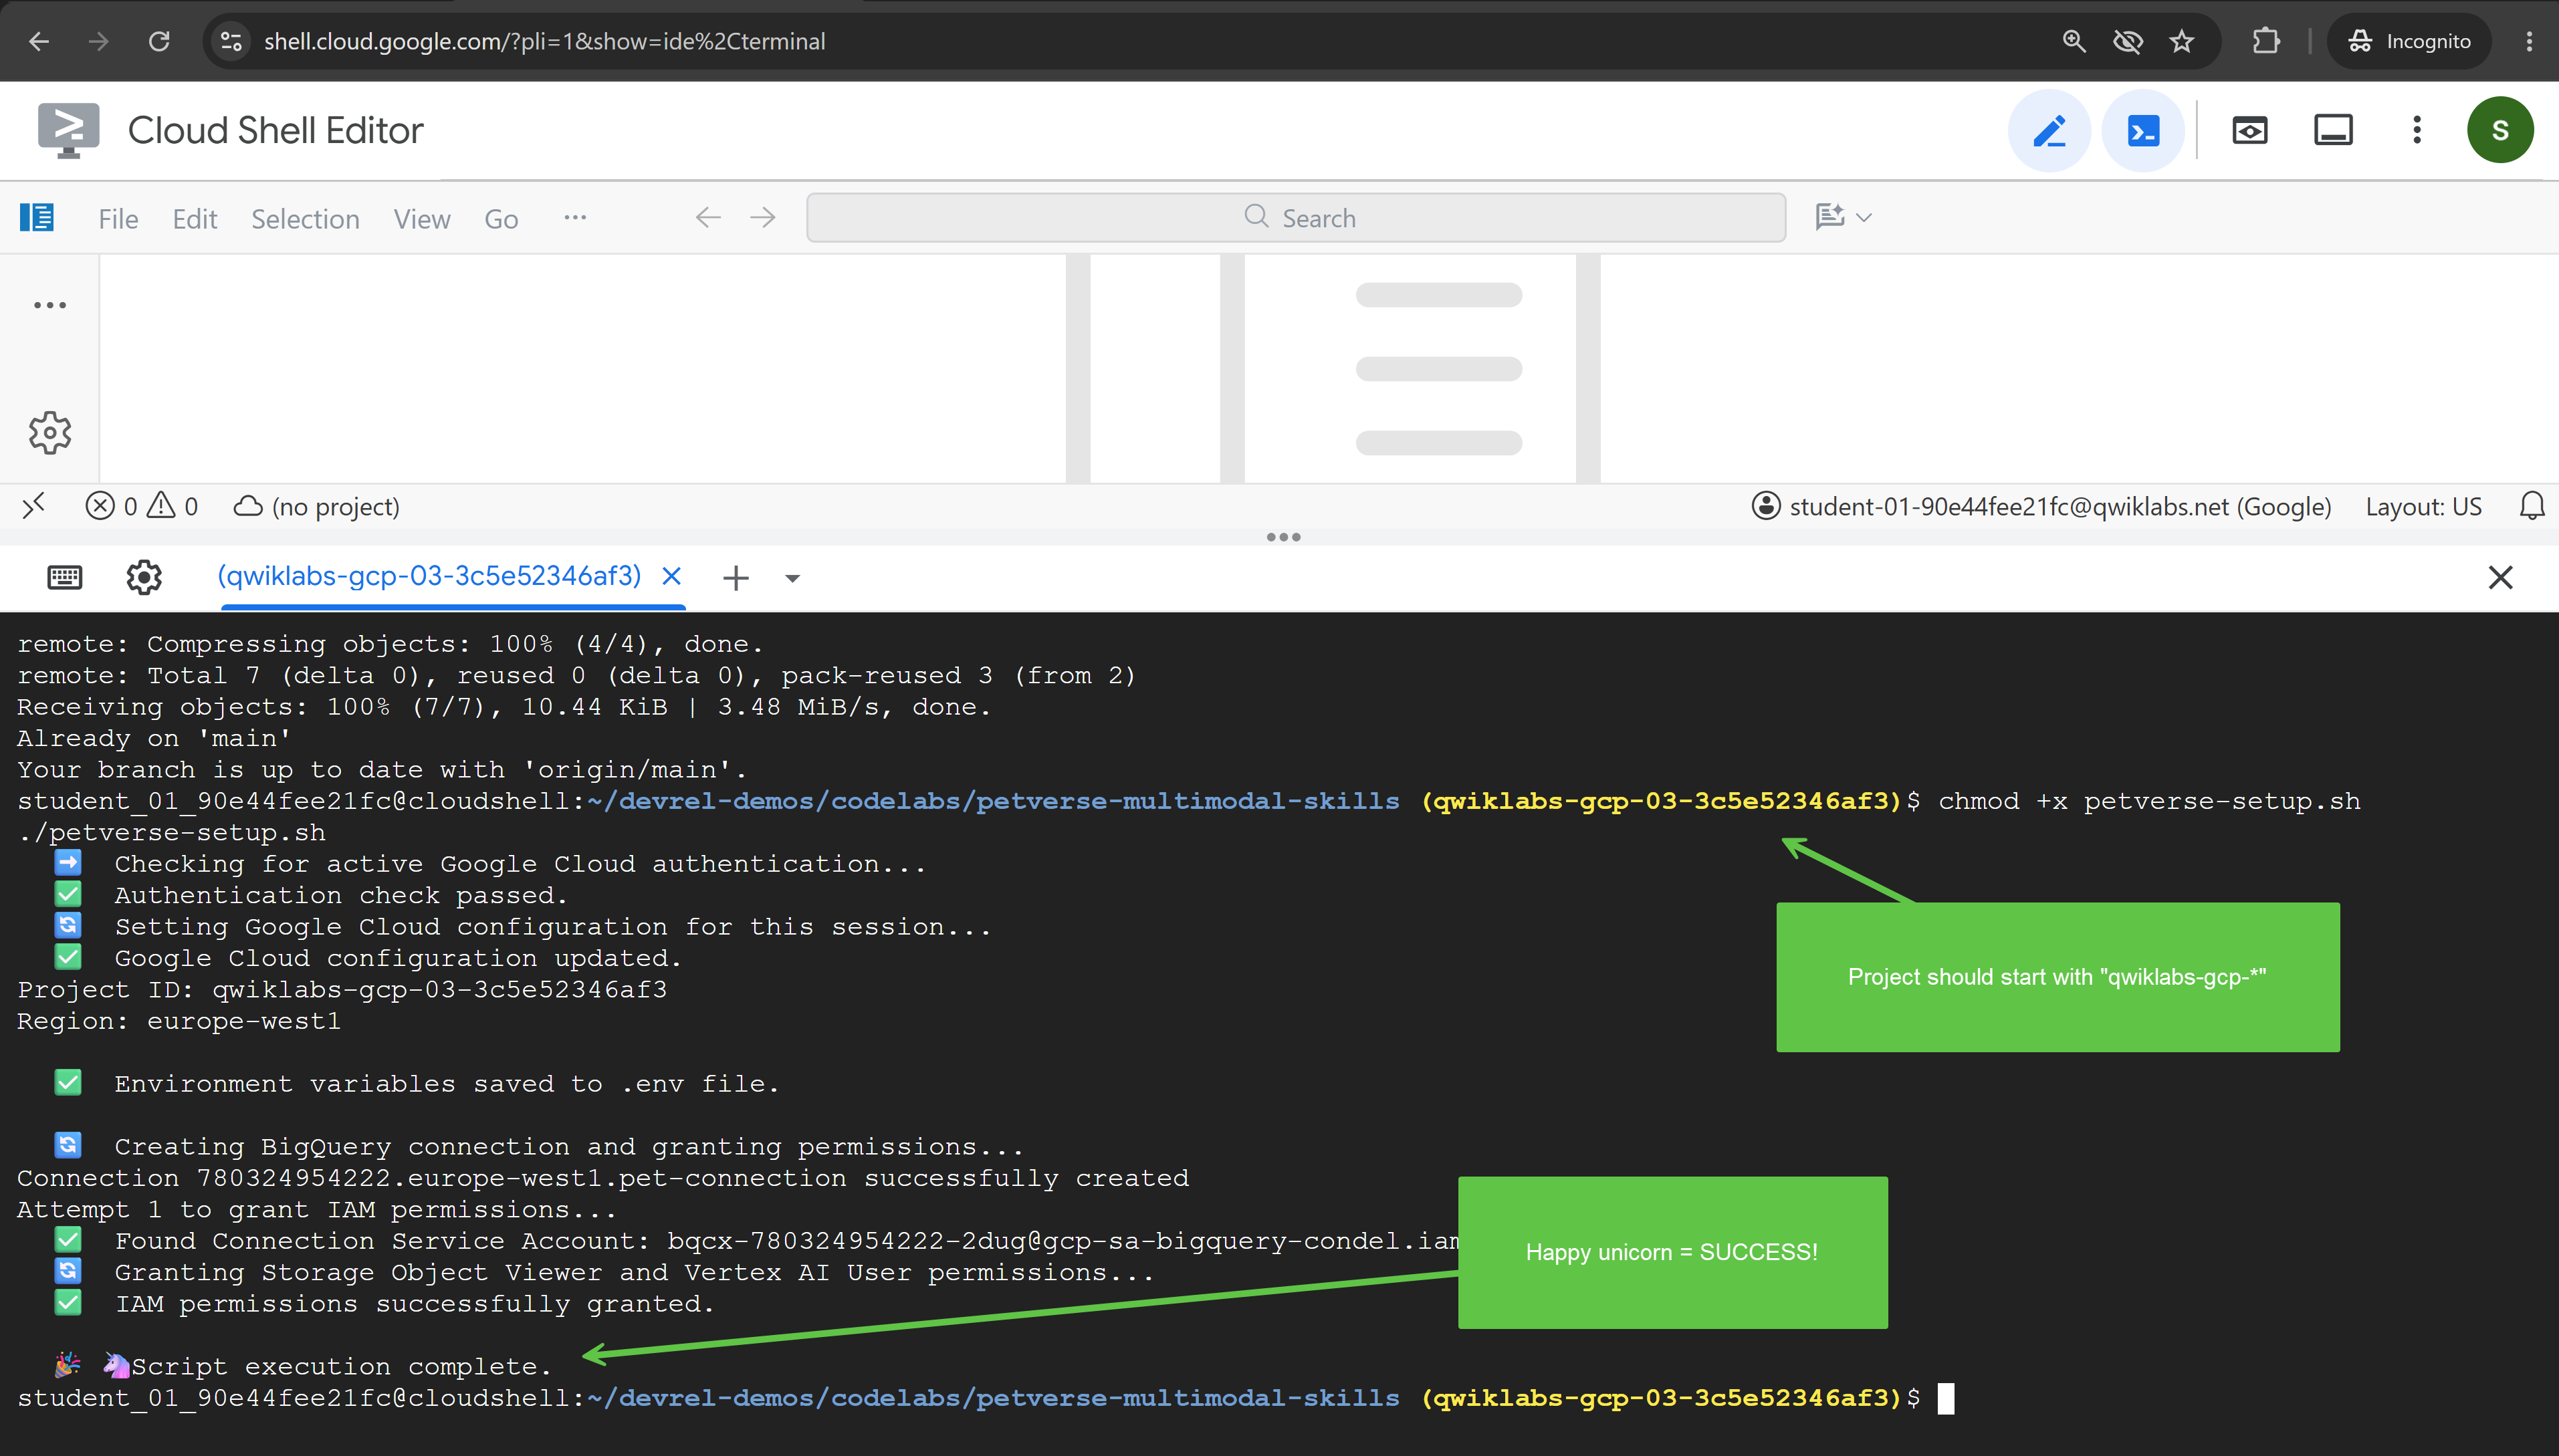
Task: Toggle the Open Terminal button
Action: point(2142,131)
